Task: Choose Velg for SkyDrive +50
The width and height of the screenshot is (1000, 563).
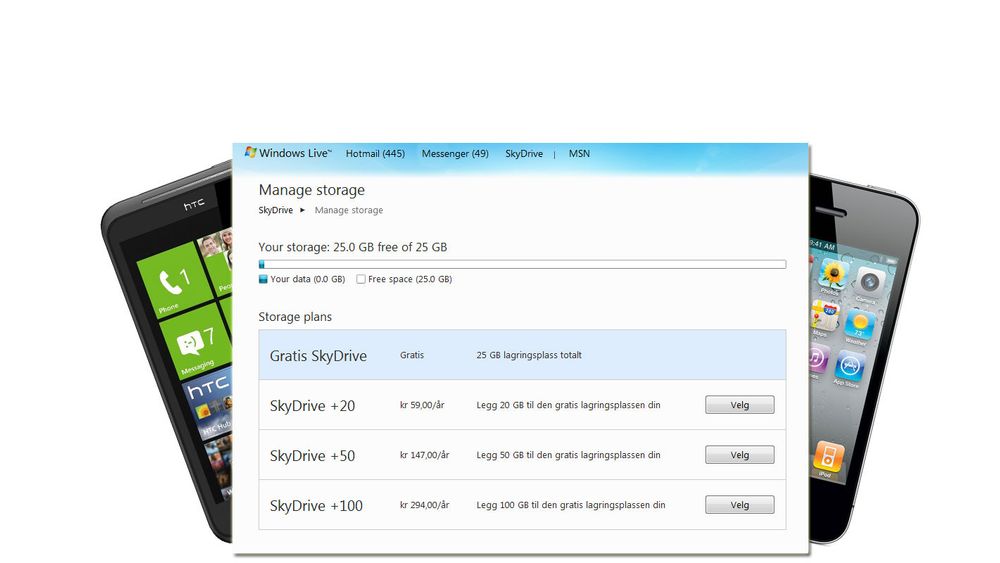Action: point(740,455)
